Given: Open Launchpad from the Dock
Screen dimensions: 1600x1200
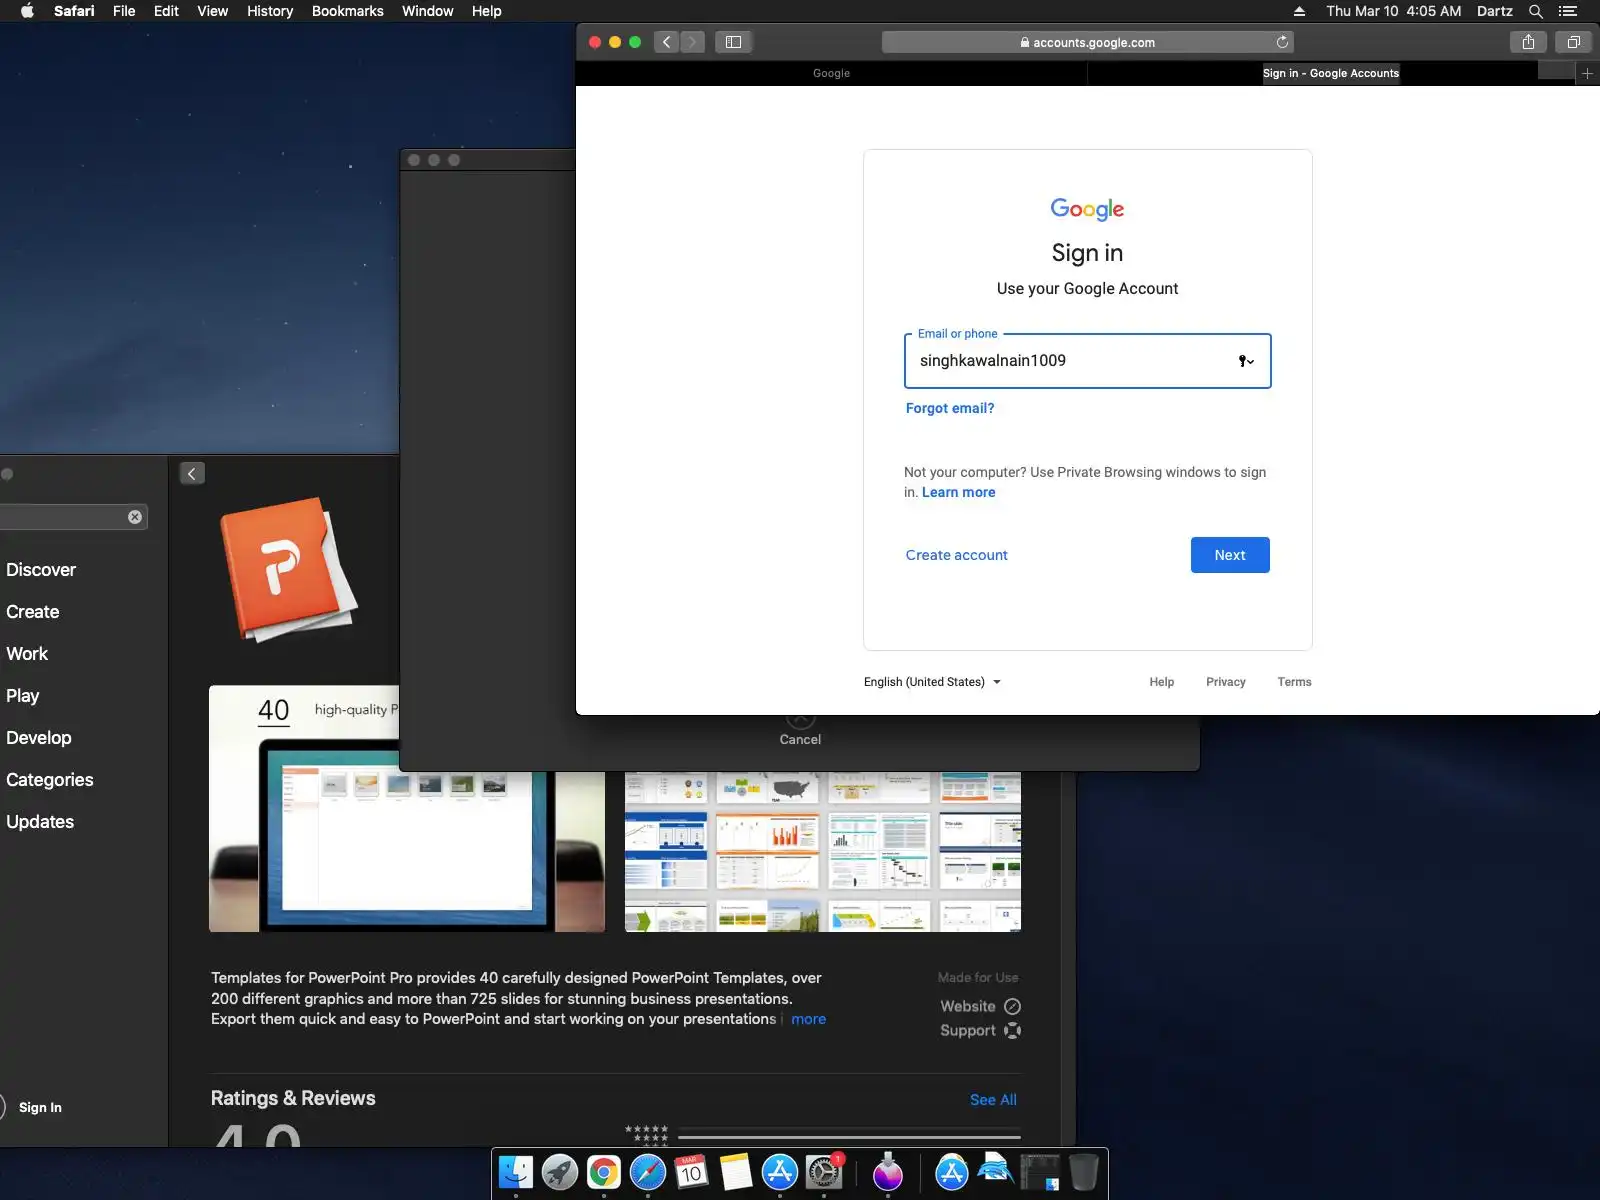Looking at the screenshot, I should pos(560,1172).
